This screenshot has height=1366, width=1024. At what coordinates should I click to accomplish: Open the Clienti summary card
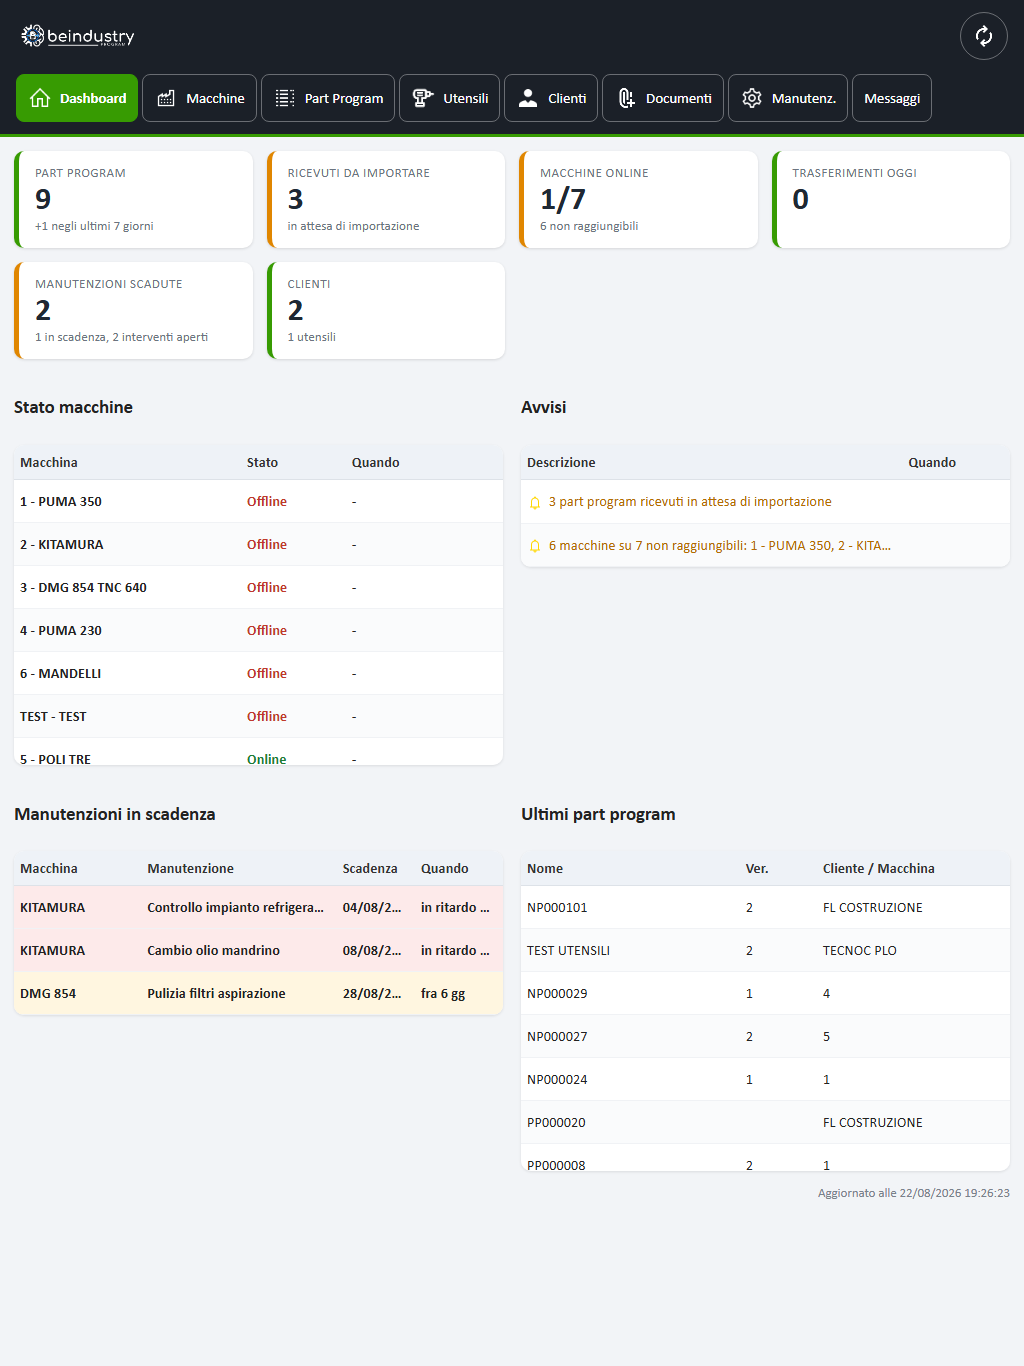(x=386, y=310)
